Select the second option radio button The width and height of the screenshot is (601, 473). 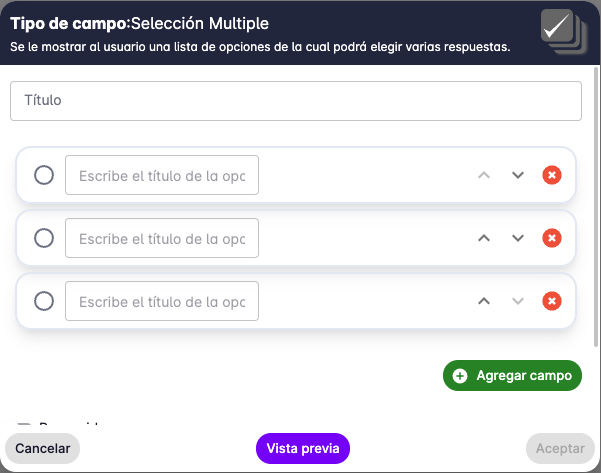(44, 238)
